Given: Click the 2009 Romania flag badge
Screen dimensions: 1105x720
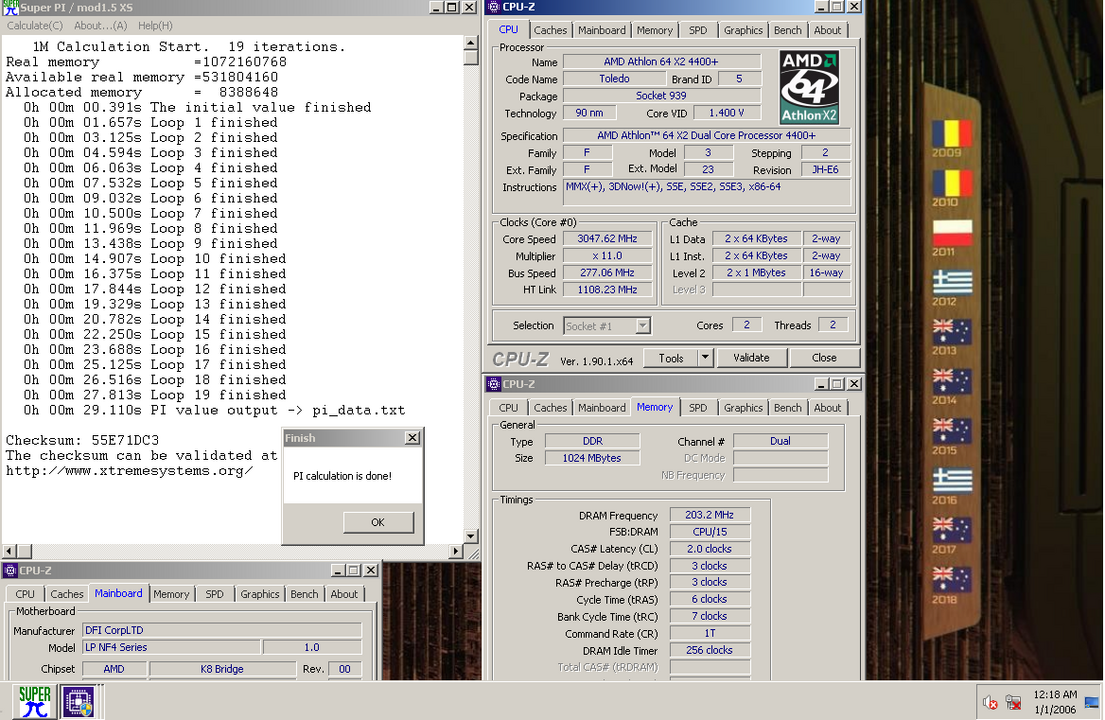Looking at the screenshot, I should tap(952, 134).
